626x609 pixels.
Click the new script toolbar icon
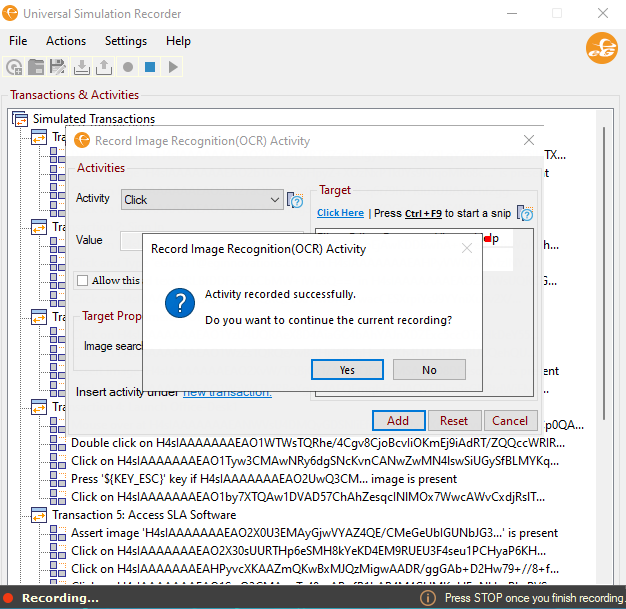point(14,67)
